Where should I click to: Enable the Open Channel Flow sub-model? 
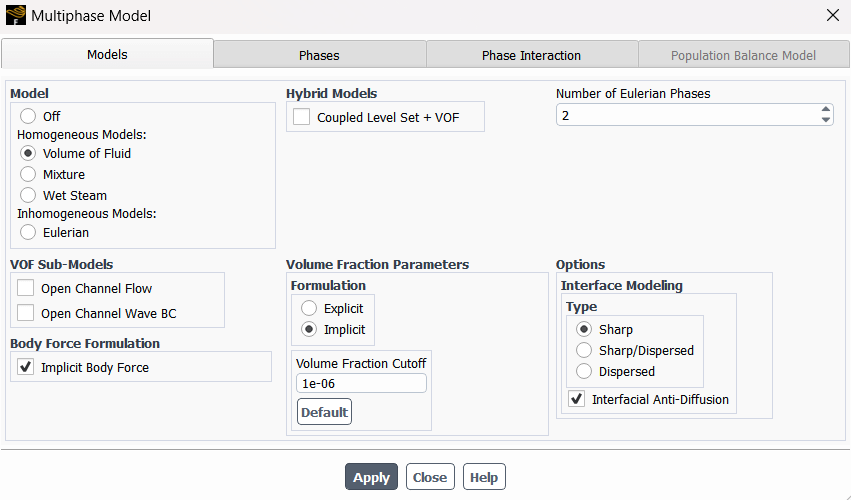pos(26,288)
